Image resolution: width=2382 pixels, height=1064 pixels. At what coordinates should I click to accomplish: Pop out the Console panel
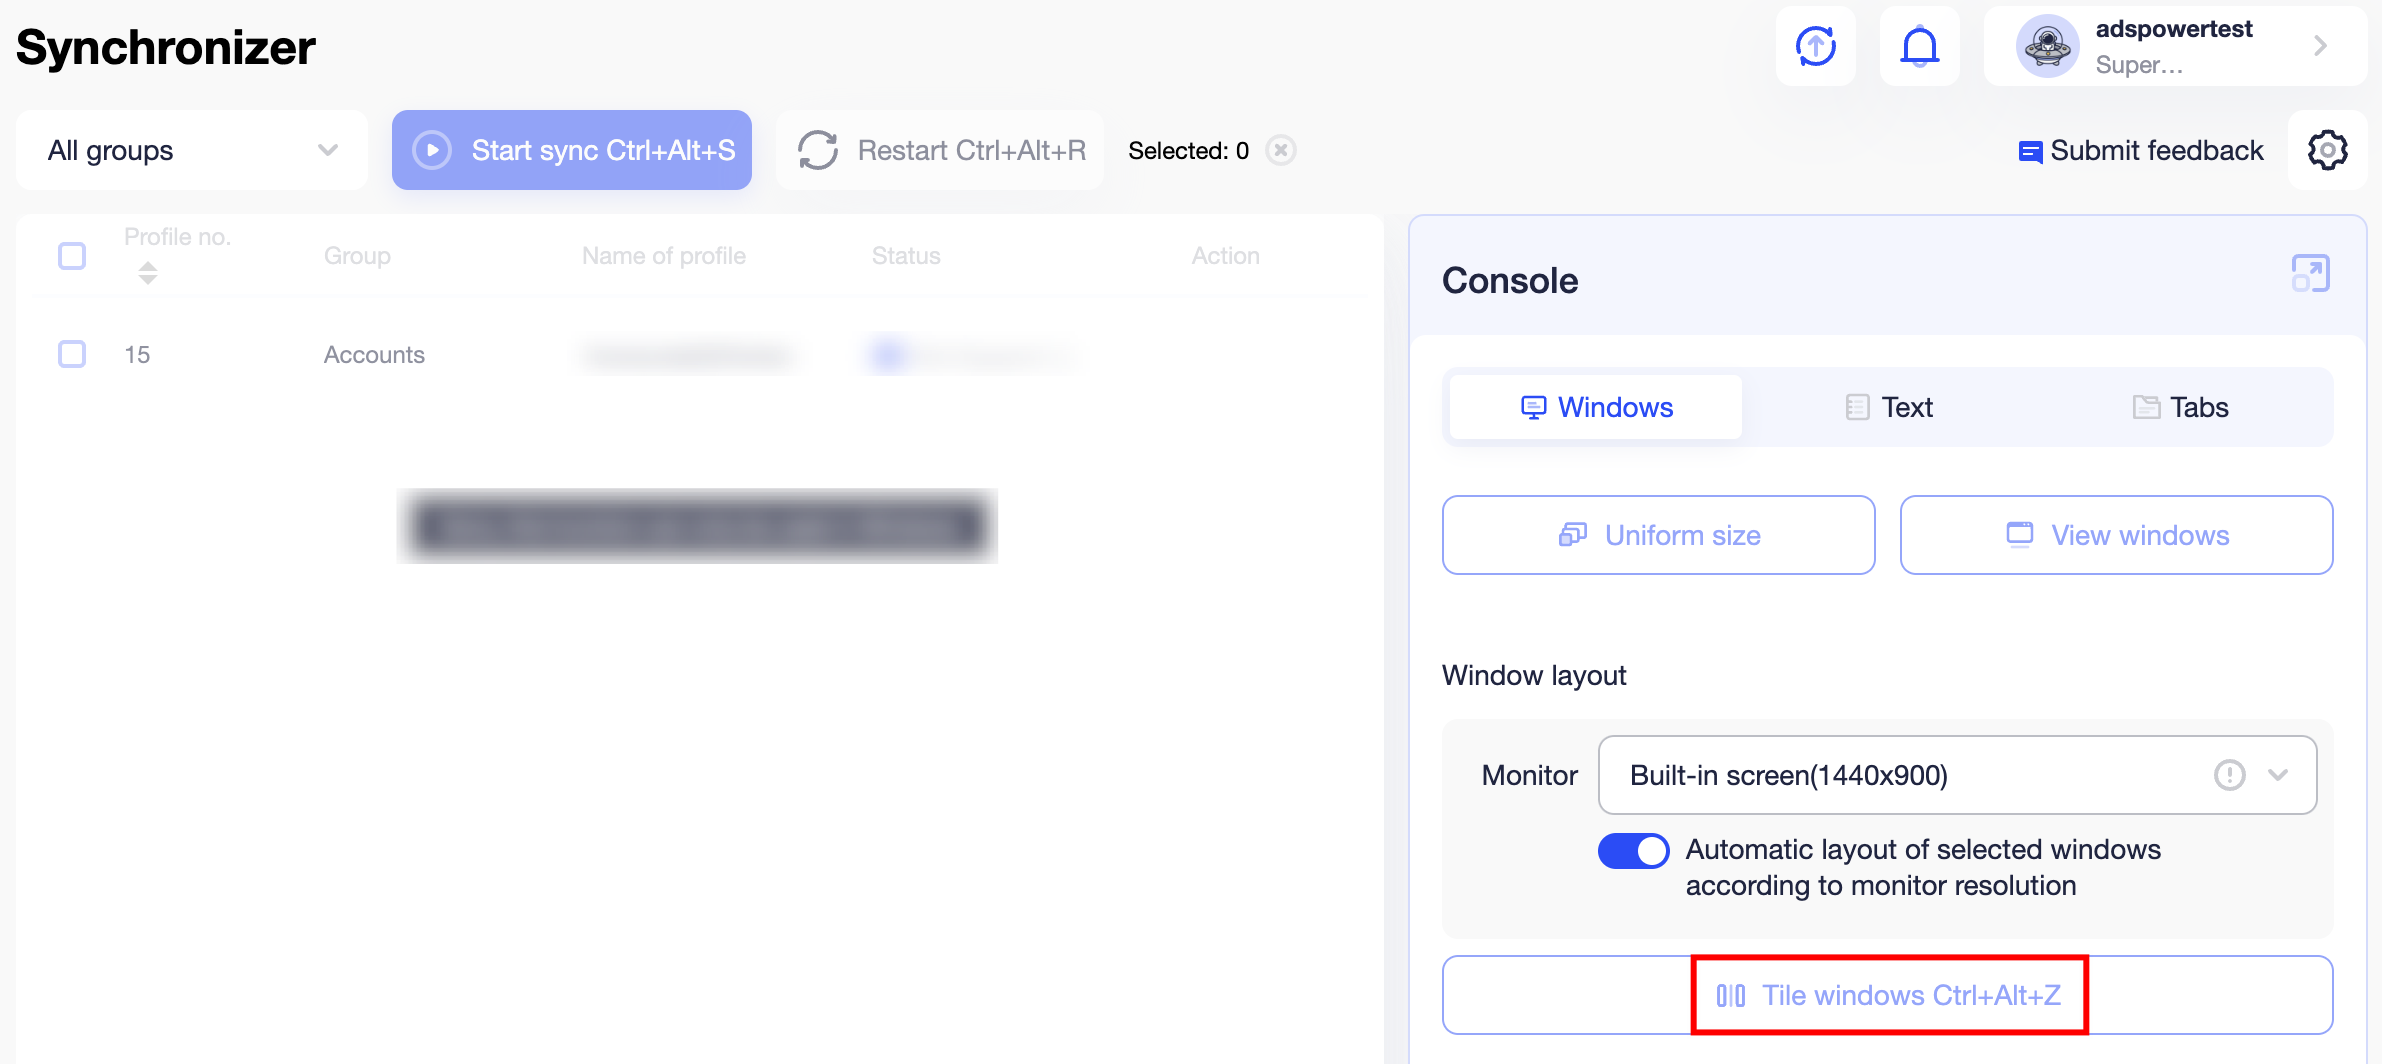click(x=2310, y=273)
